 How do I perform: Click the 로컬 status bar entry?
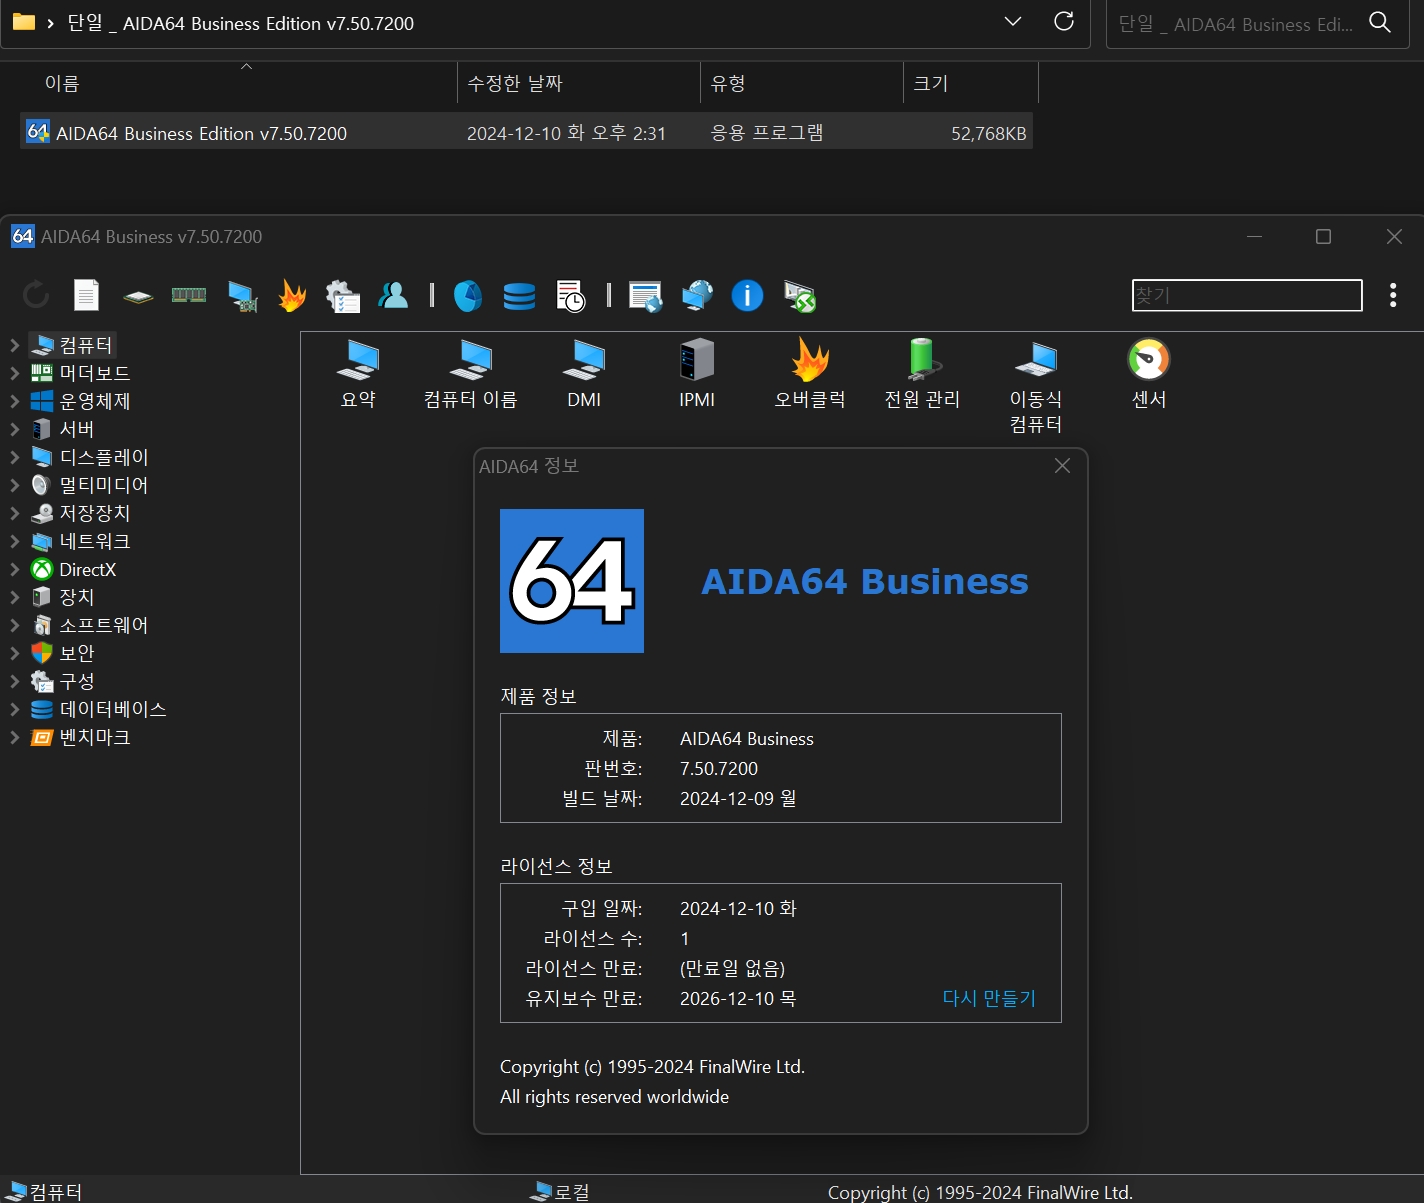[560, 1191]
